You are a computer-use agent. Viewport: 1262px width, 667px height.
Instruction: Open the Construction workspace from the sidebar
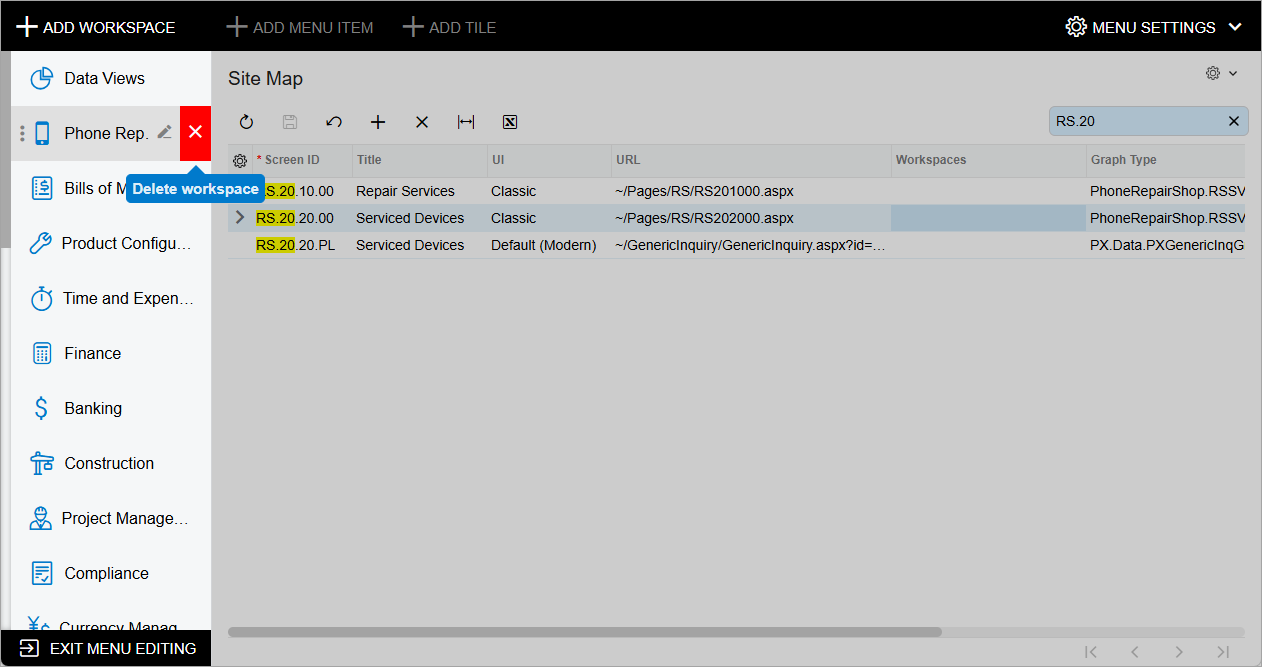(41, 463)
